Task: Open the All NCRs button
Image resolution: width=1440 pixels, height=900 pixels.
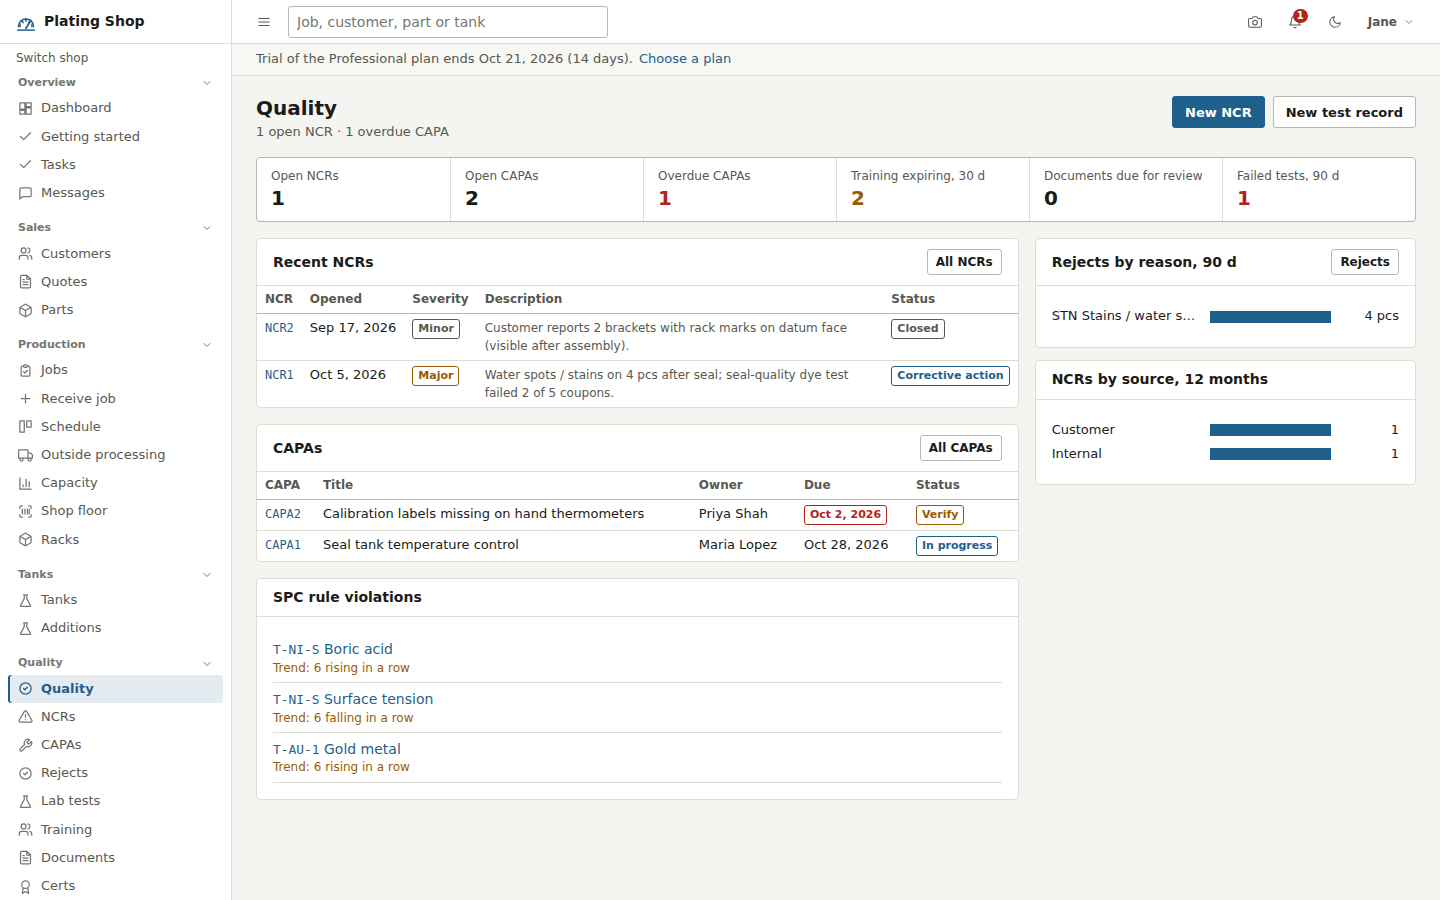Action: 964,262
